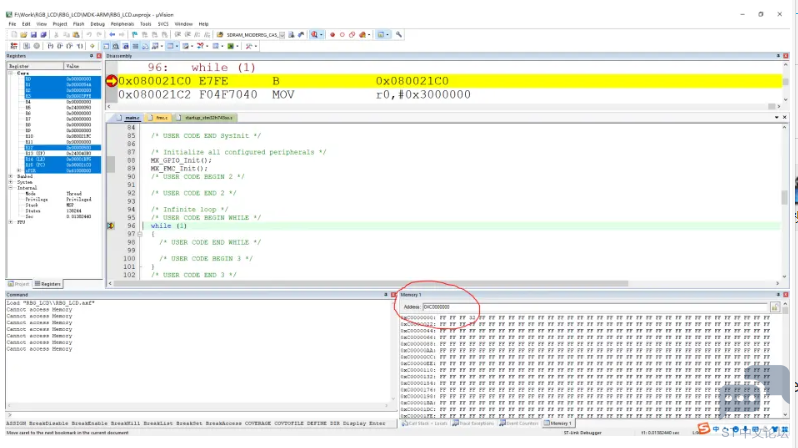Screen dimensions: 798x448
Task: Open the Watch Windows dropdown arrow
Action: [162, 46]
